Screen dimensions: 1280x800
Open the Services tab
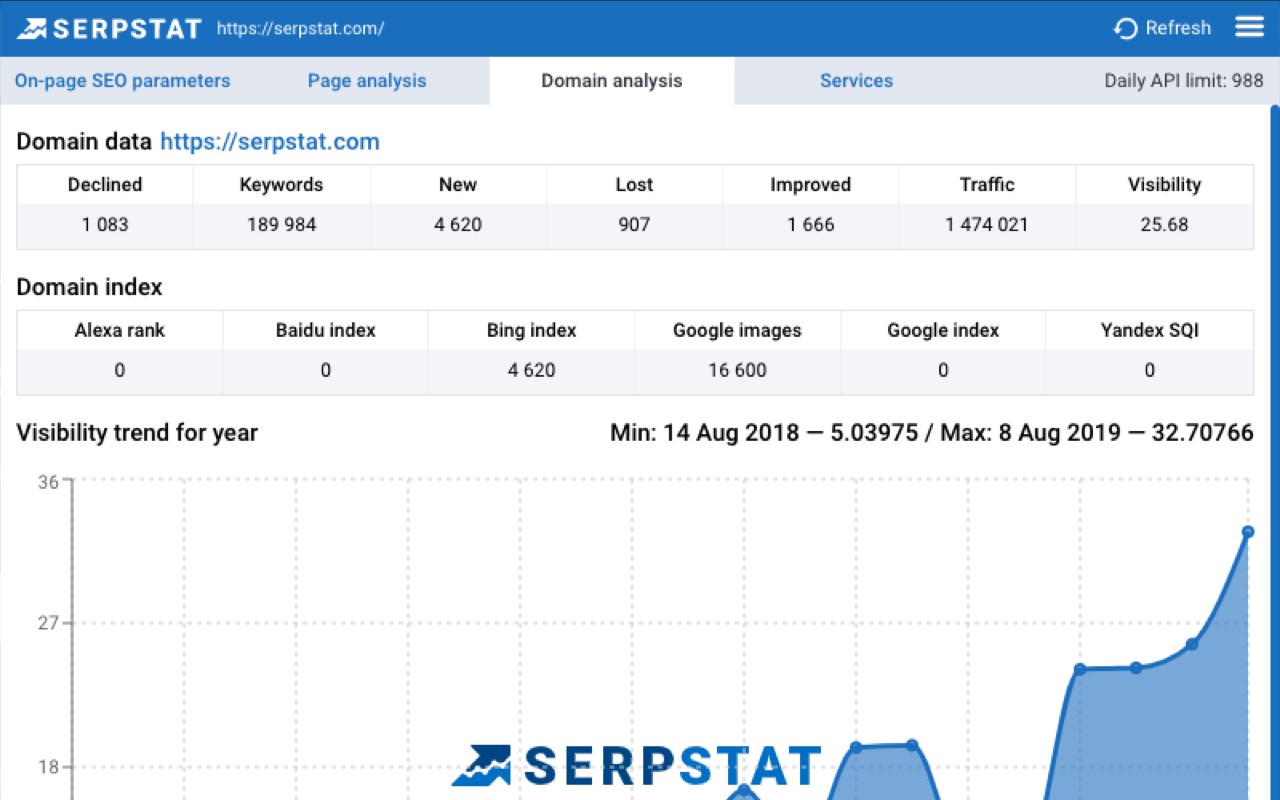(x=856, y=81)
